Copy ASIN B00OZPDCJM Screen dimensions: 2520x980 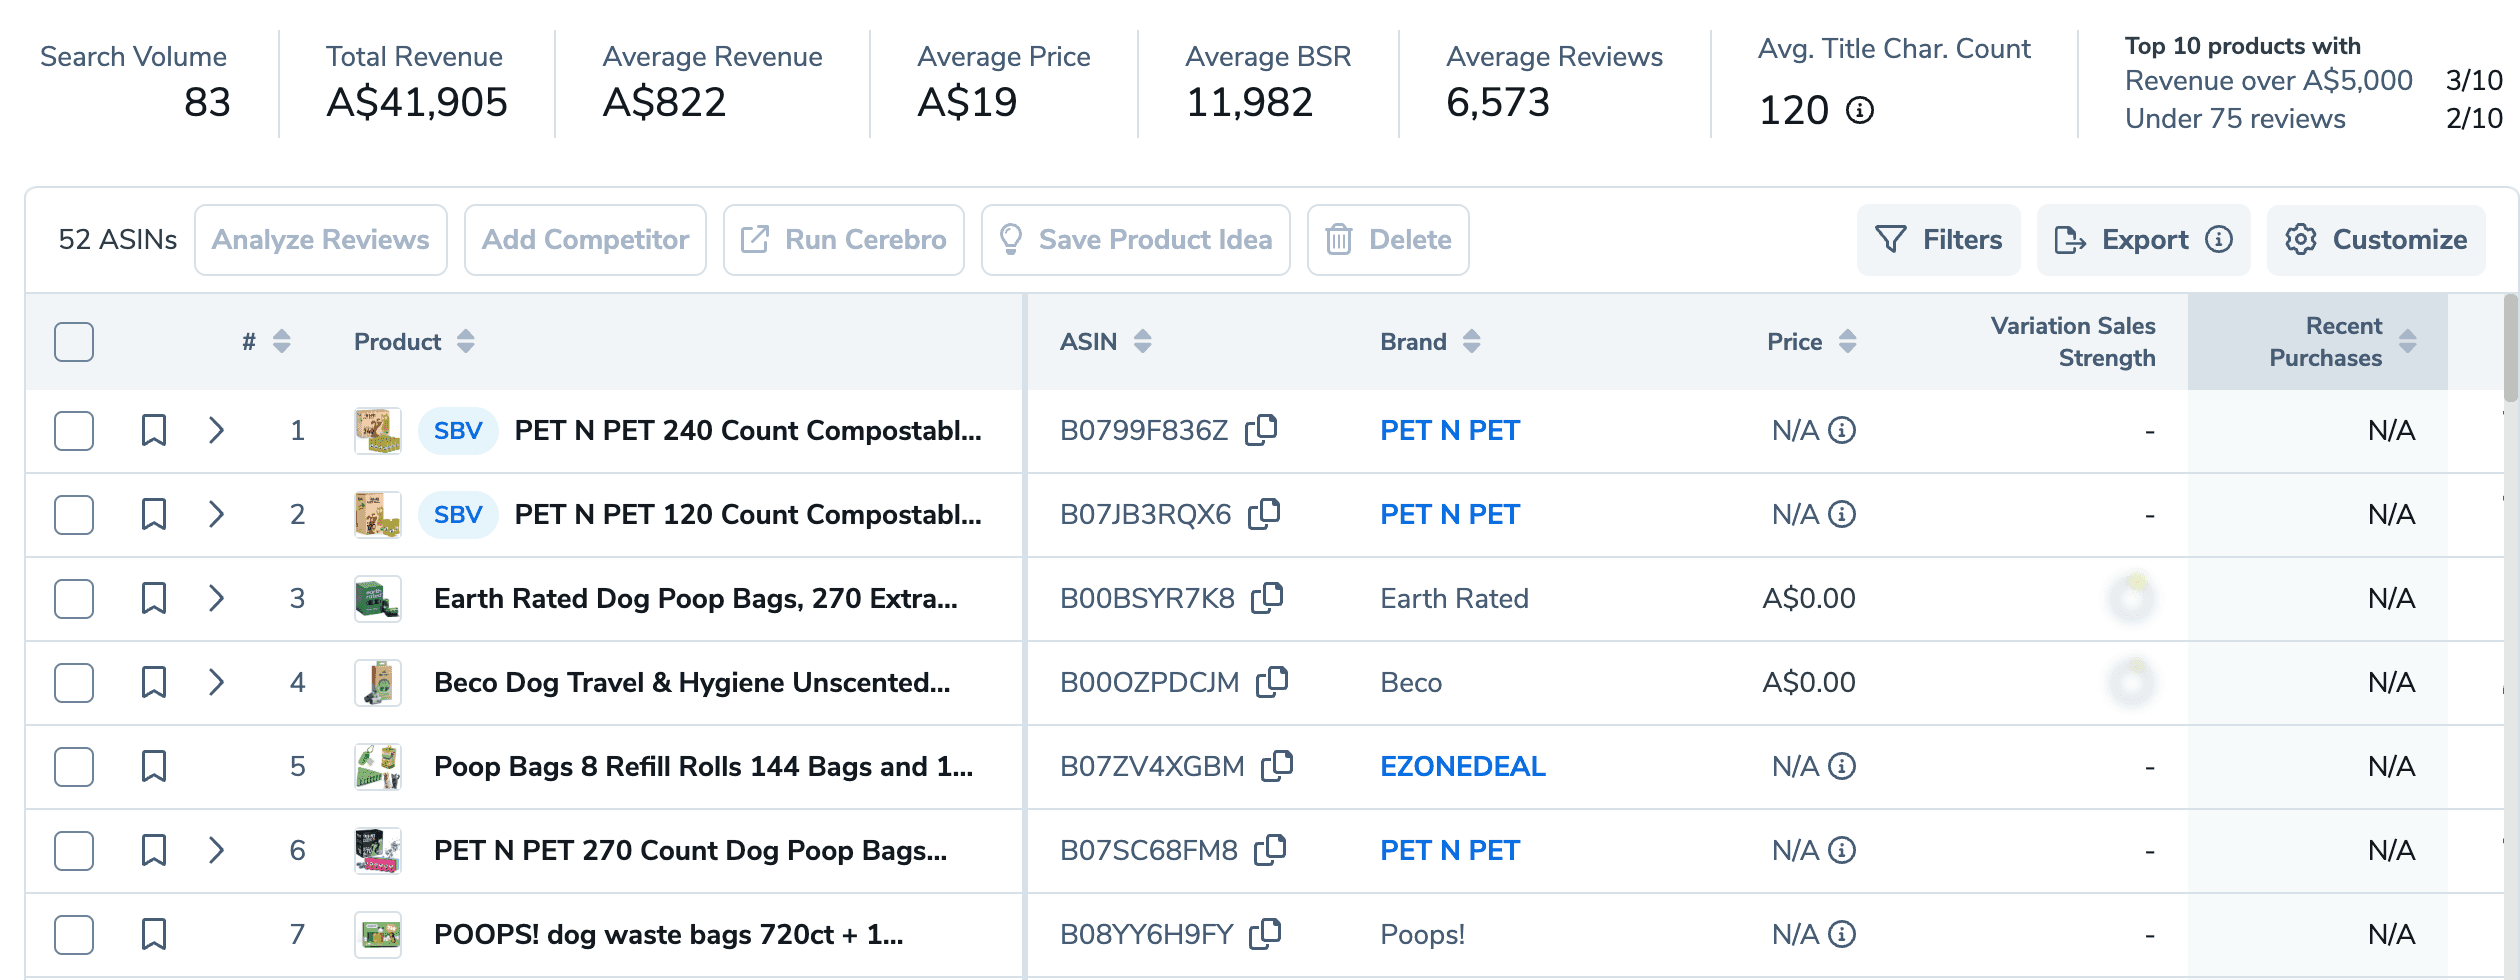click(1272, 681)
